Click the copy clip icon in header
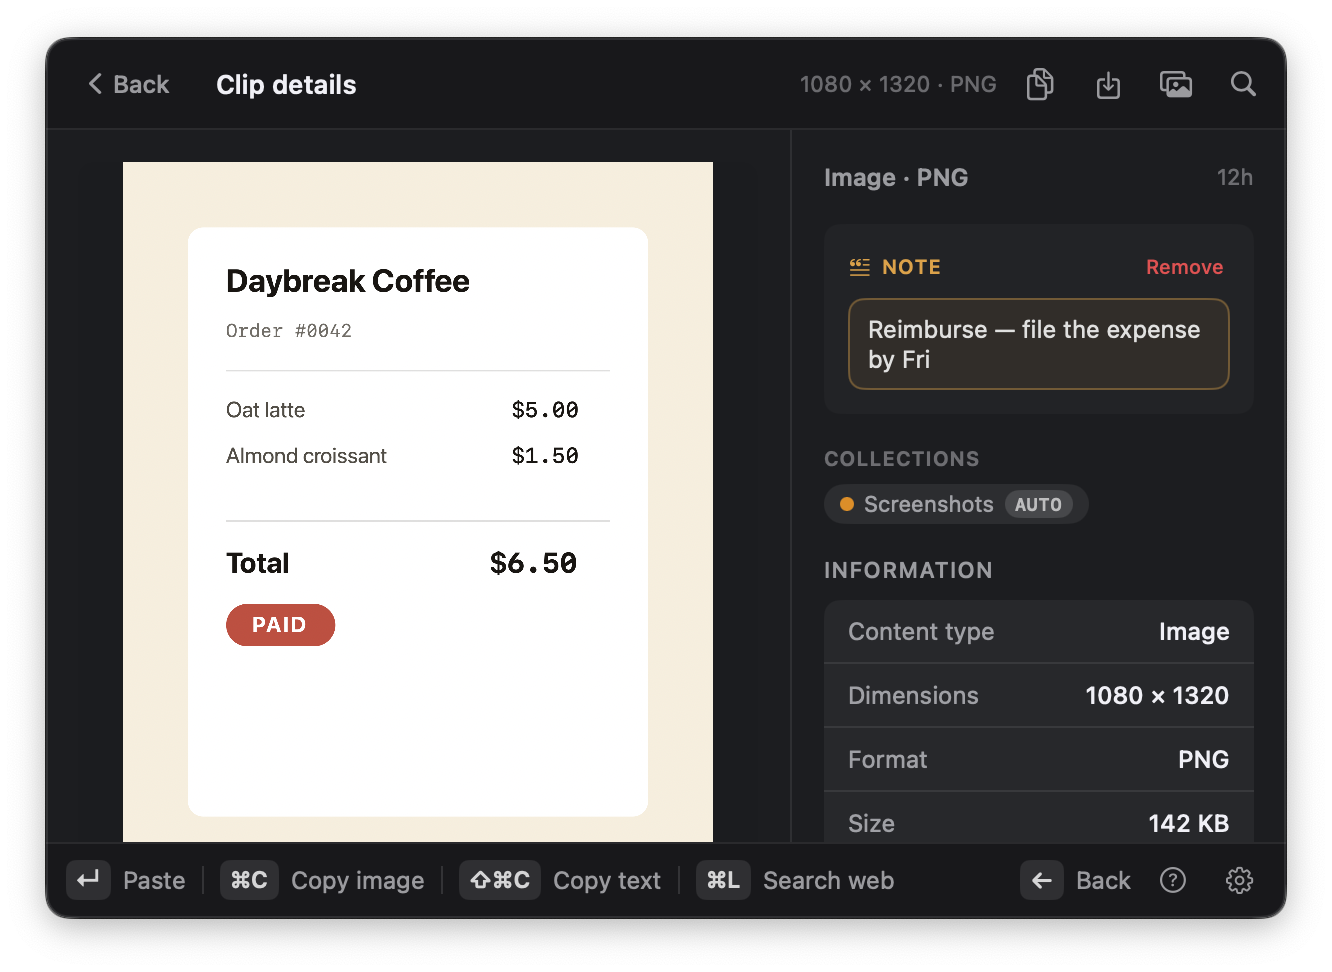 [1040, 84]
